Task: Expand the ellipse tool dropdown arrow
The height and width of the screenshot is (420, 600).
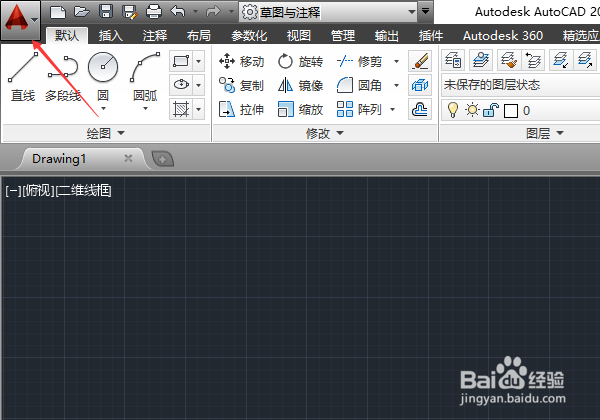Action: point(198,85)
